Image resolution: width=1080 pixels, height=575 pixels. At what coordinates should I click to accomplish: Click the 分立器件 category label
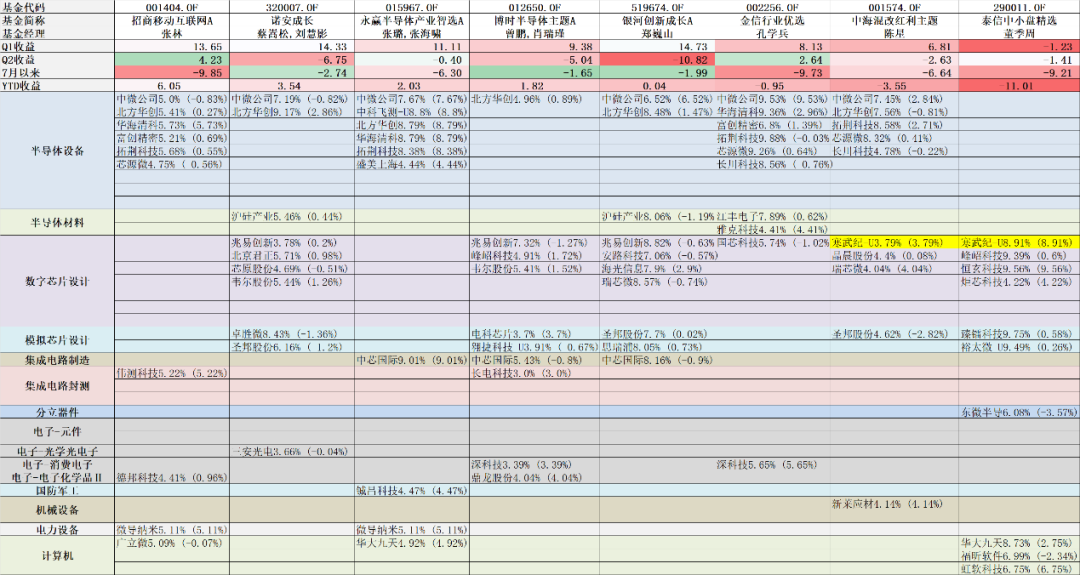coord(58,412)
